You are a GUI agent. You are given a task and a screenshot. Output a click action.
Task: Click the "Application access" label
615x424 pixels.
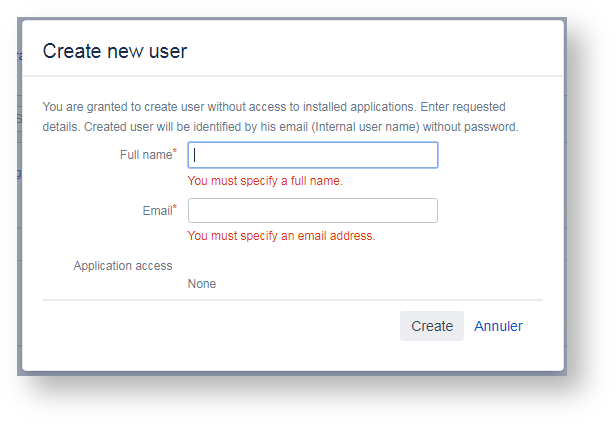pyautogui.click(x=123, y=266)
